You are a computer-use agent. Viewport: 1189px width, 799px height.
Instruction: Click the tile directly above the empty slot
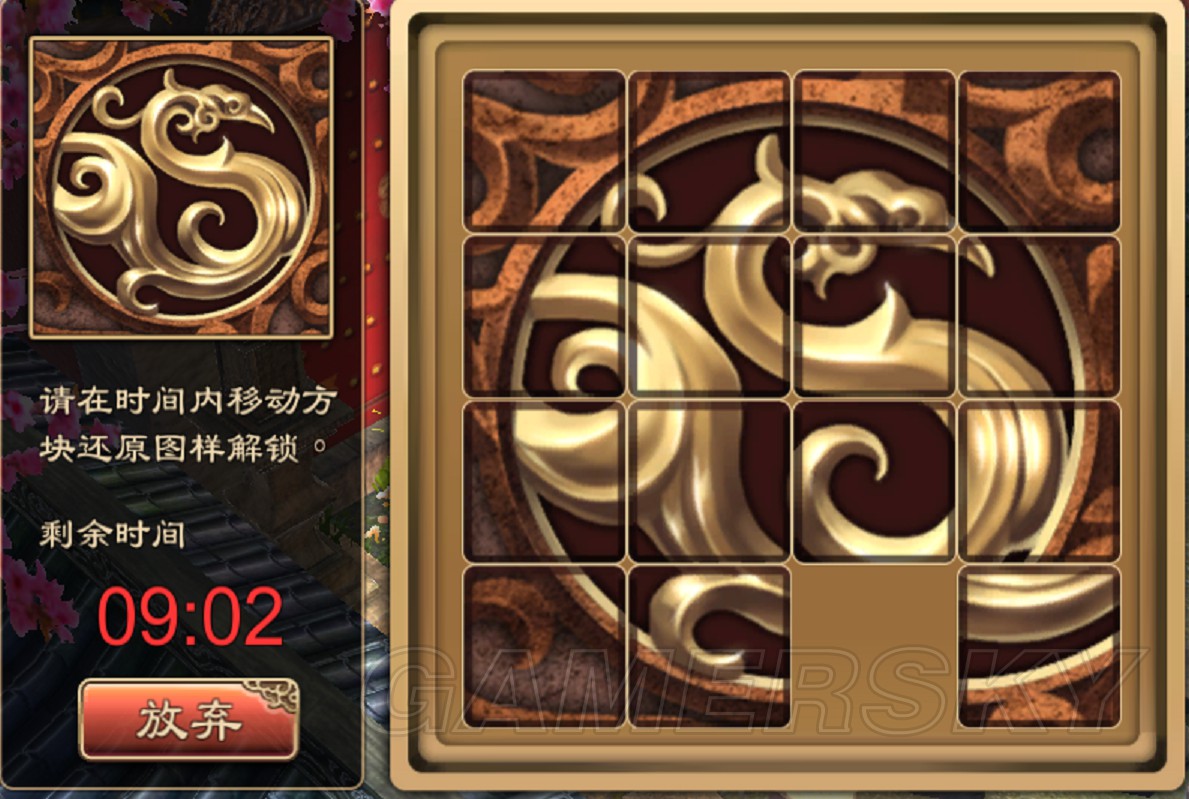click(x=874, y=481)
